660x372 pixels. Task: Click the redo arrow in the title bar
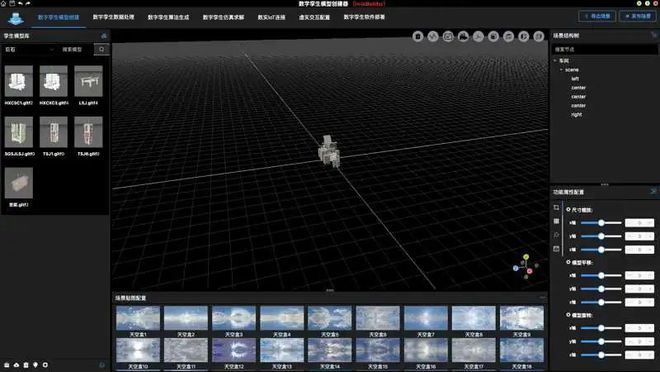tap(28, 3)
